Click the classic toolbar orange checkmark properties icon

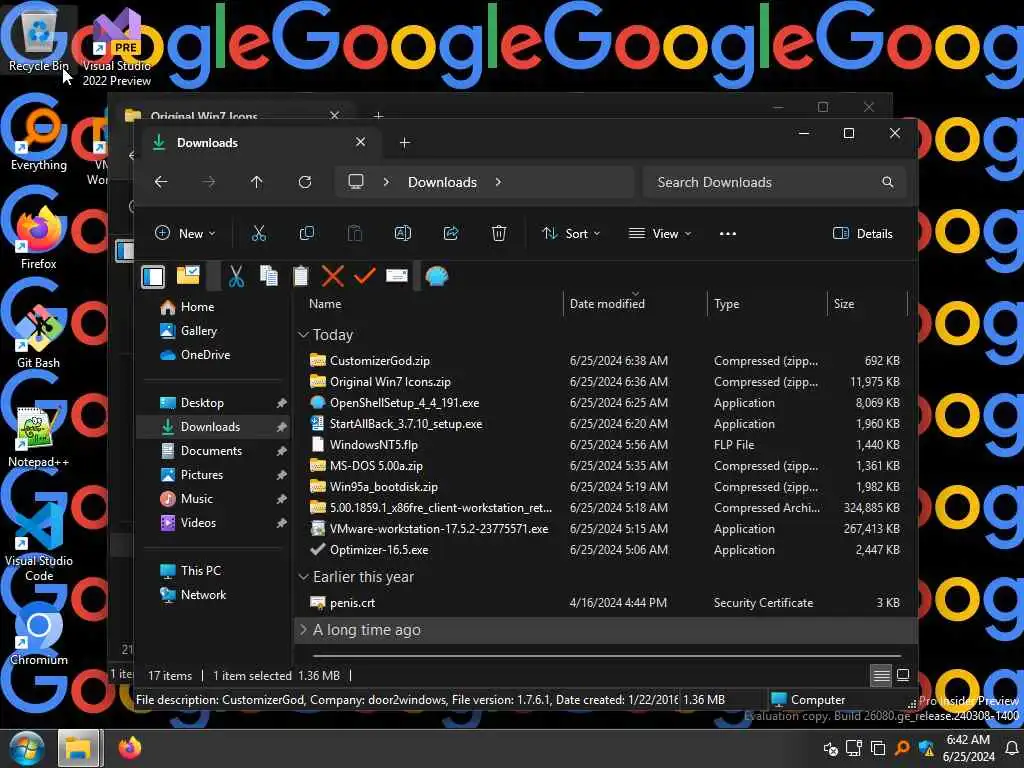coord(364,276)
